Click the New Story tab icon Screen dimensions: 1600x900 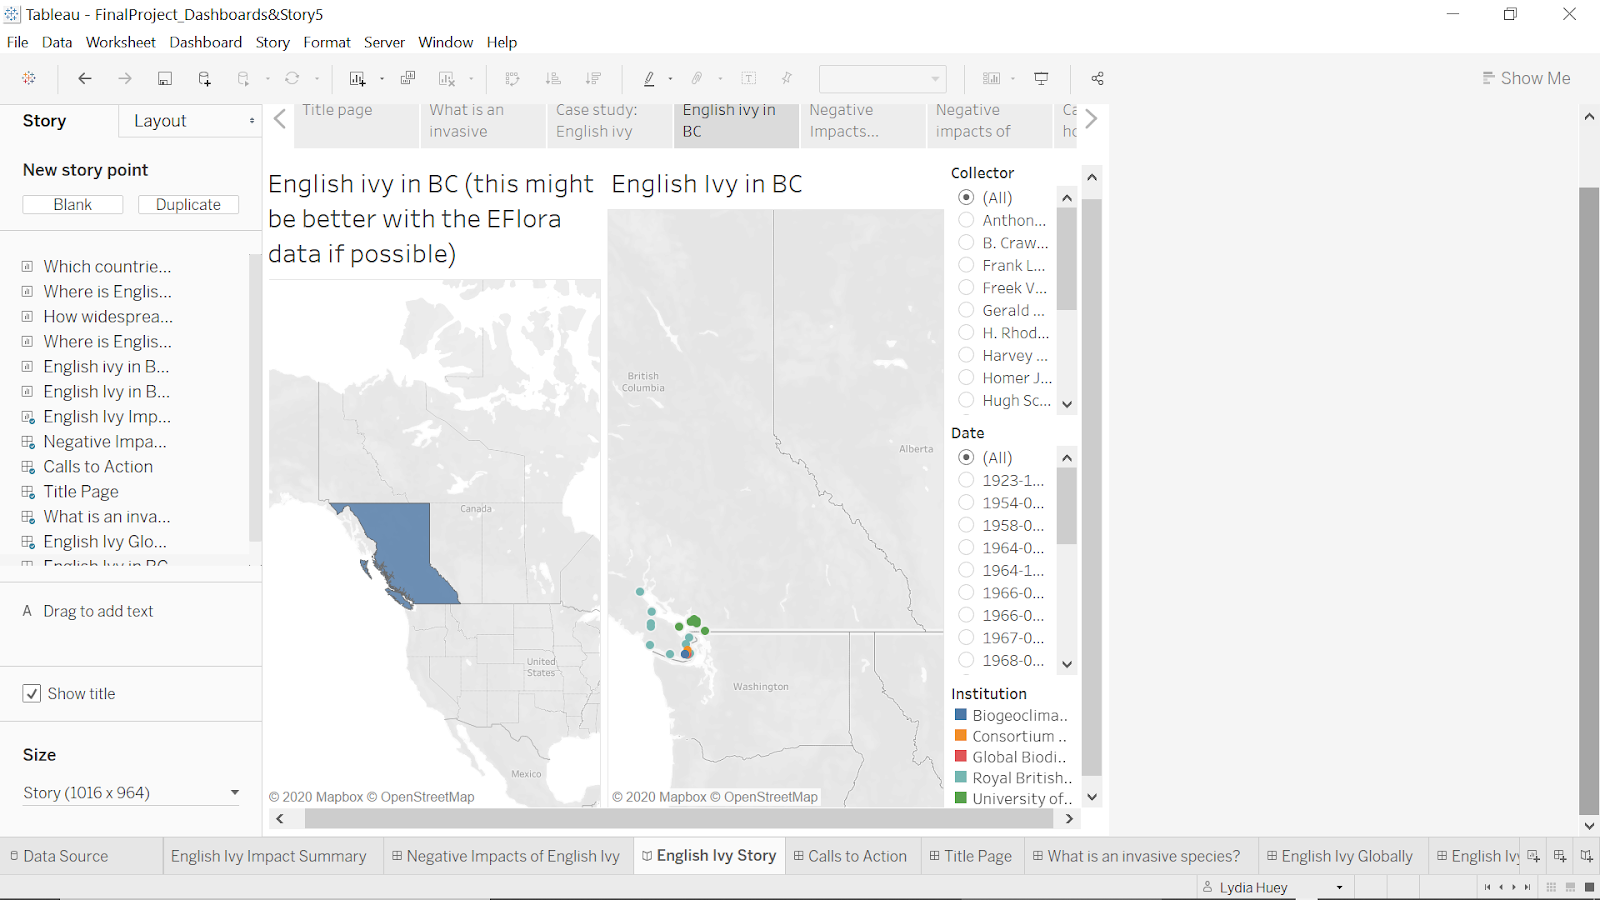tap(1587, 856)
